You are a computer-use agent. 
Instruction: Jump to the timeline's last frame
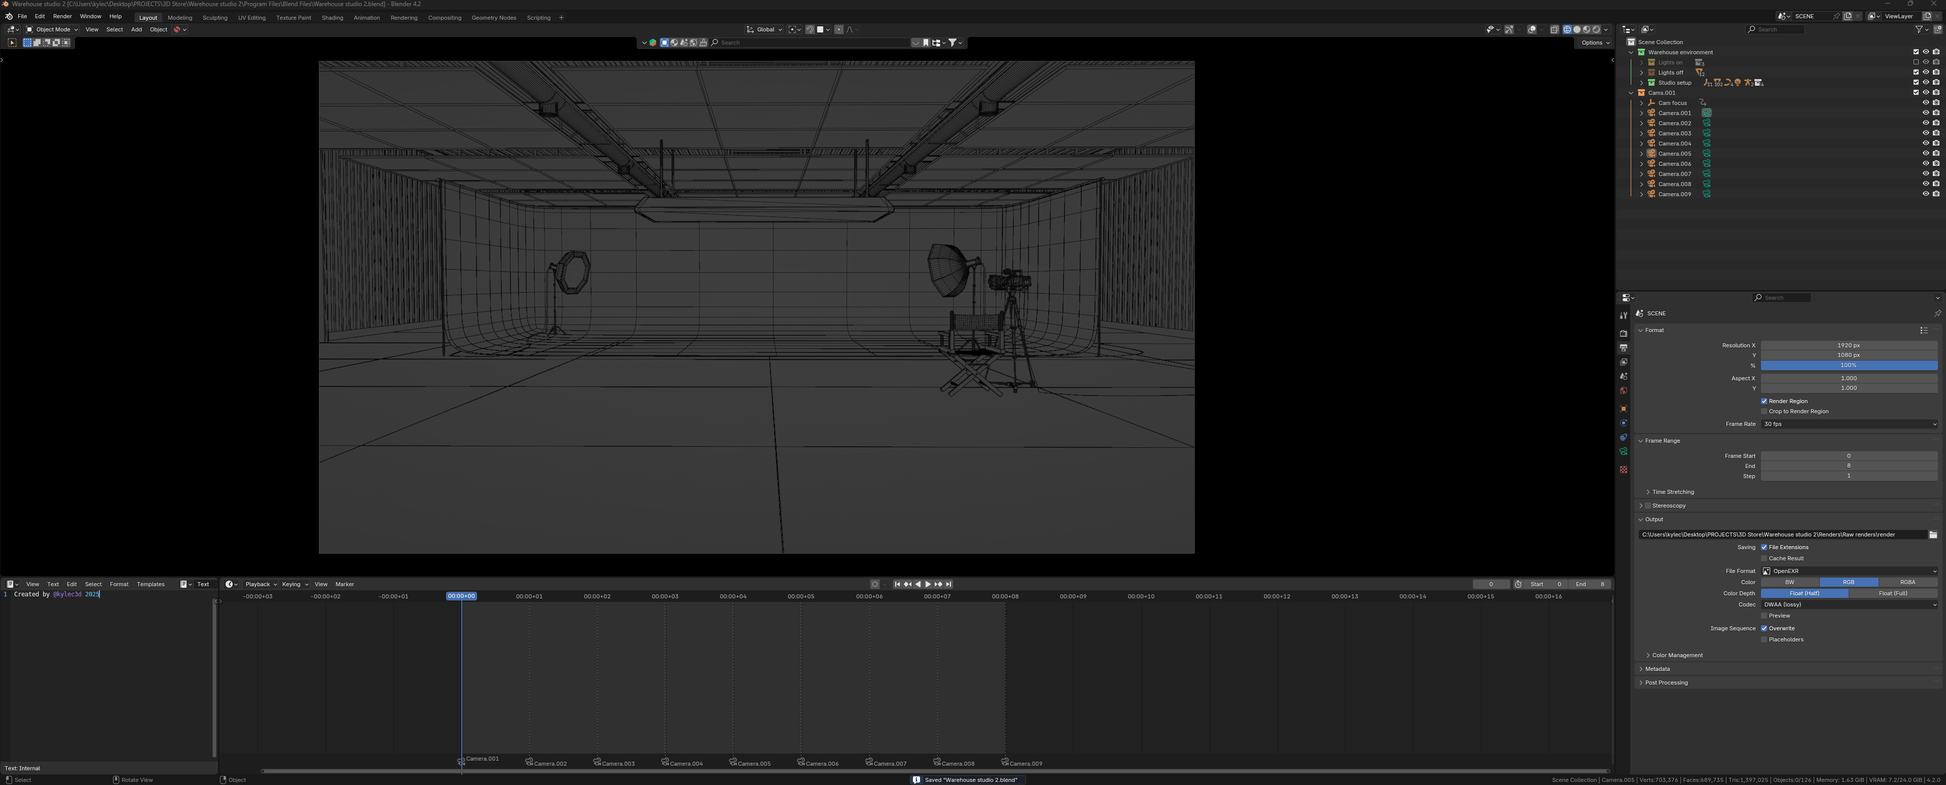949,584
